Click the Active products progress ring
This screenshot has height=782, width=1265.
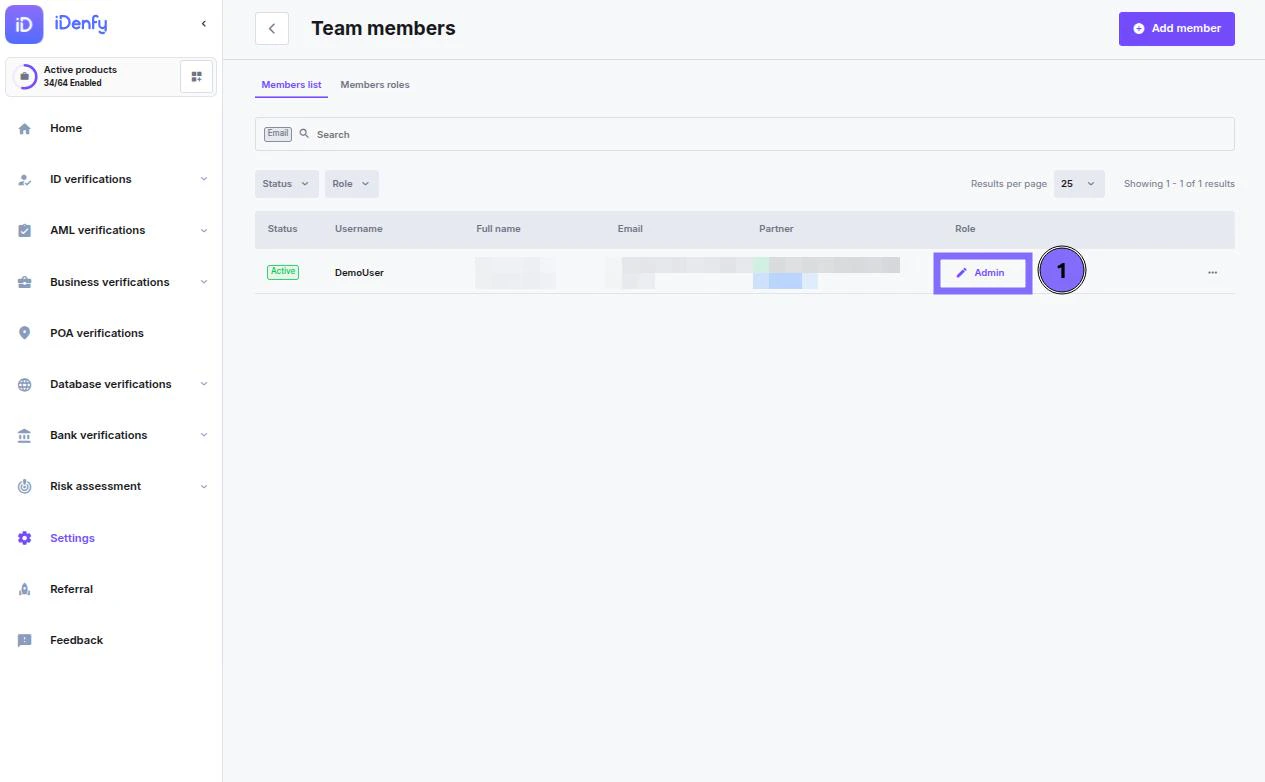click(x=25, y=77)
